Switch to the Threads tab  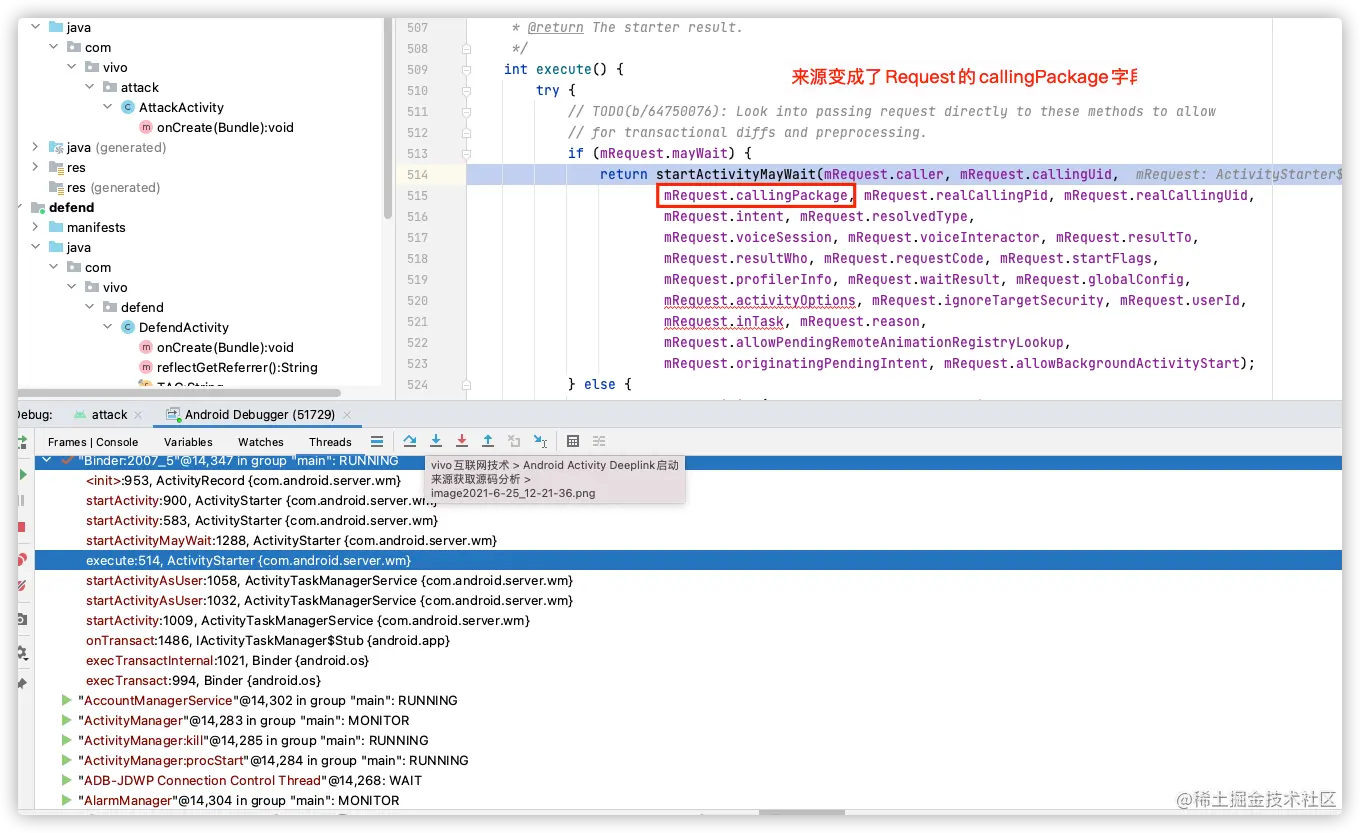(330, 442)
